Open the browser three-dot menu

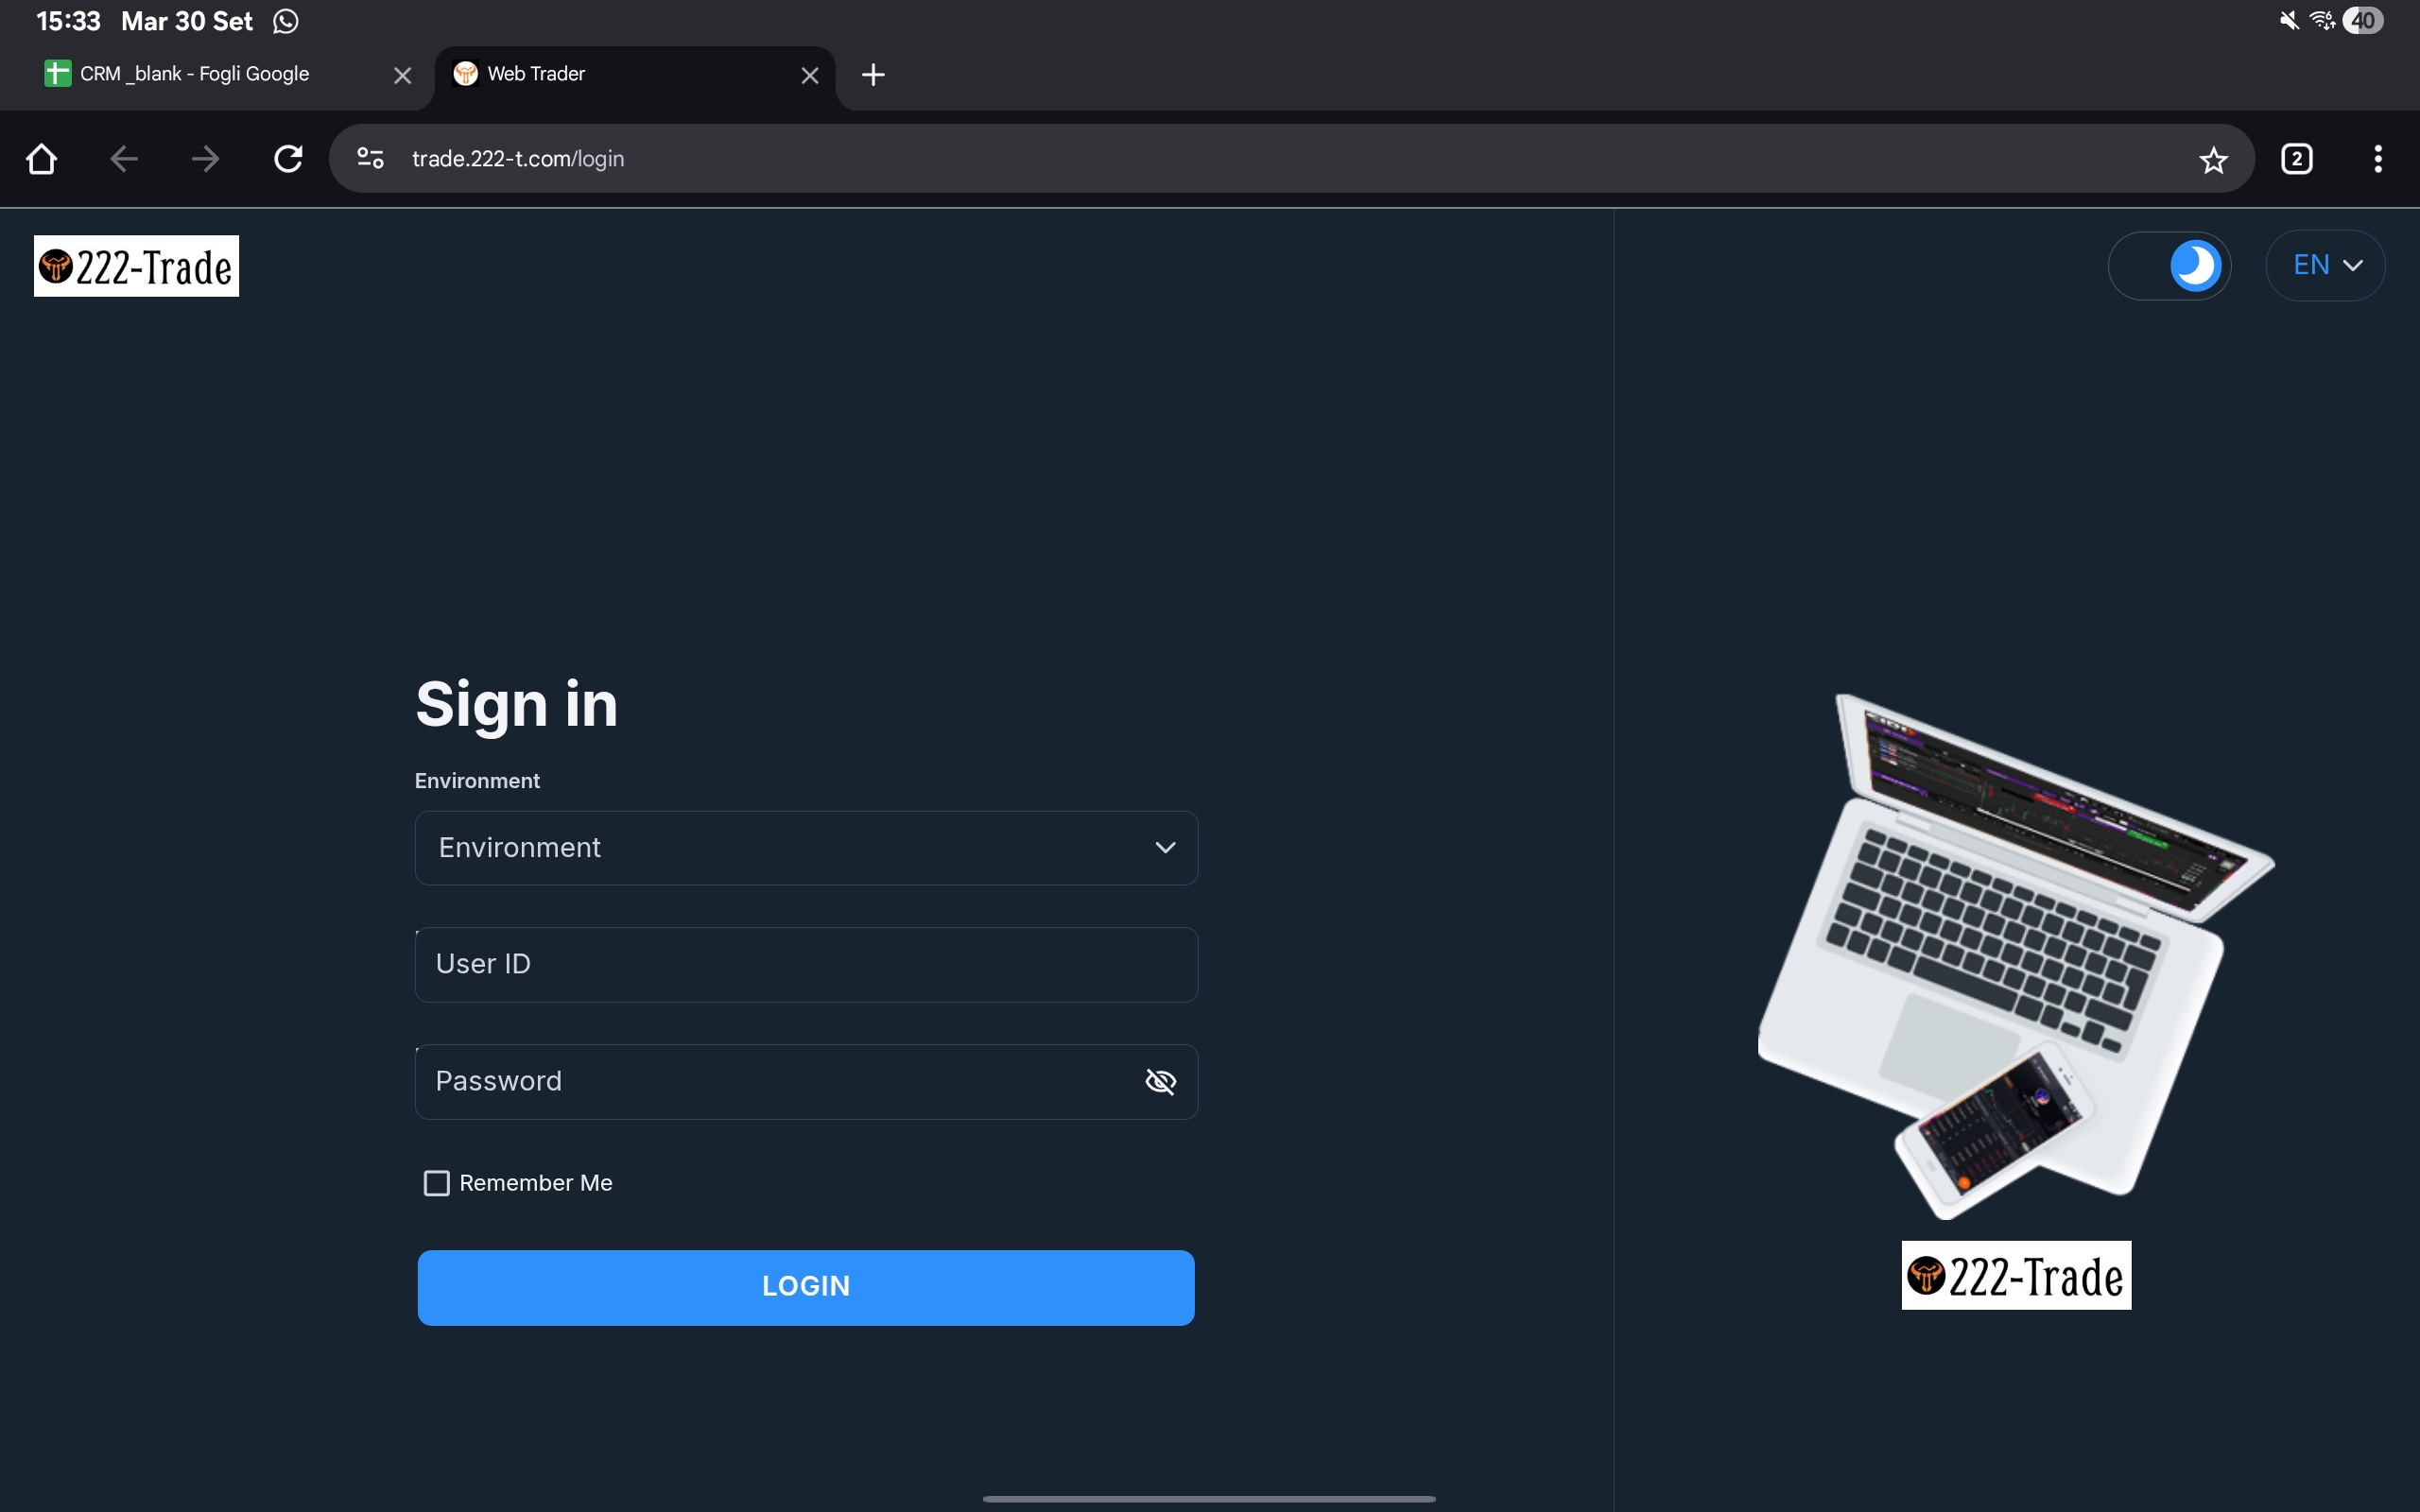pyautogui.click(x=2378, y=159)
